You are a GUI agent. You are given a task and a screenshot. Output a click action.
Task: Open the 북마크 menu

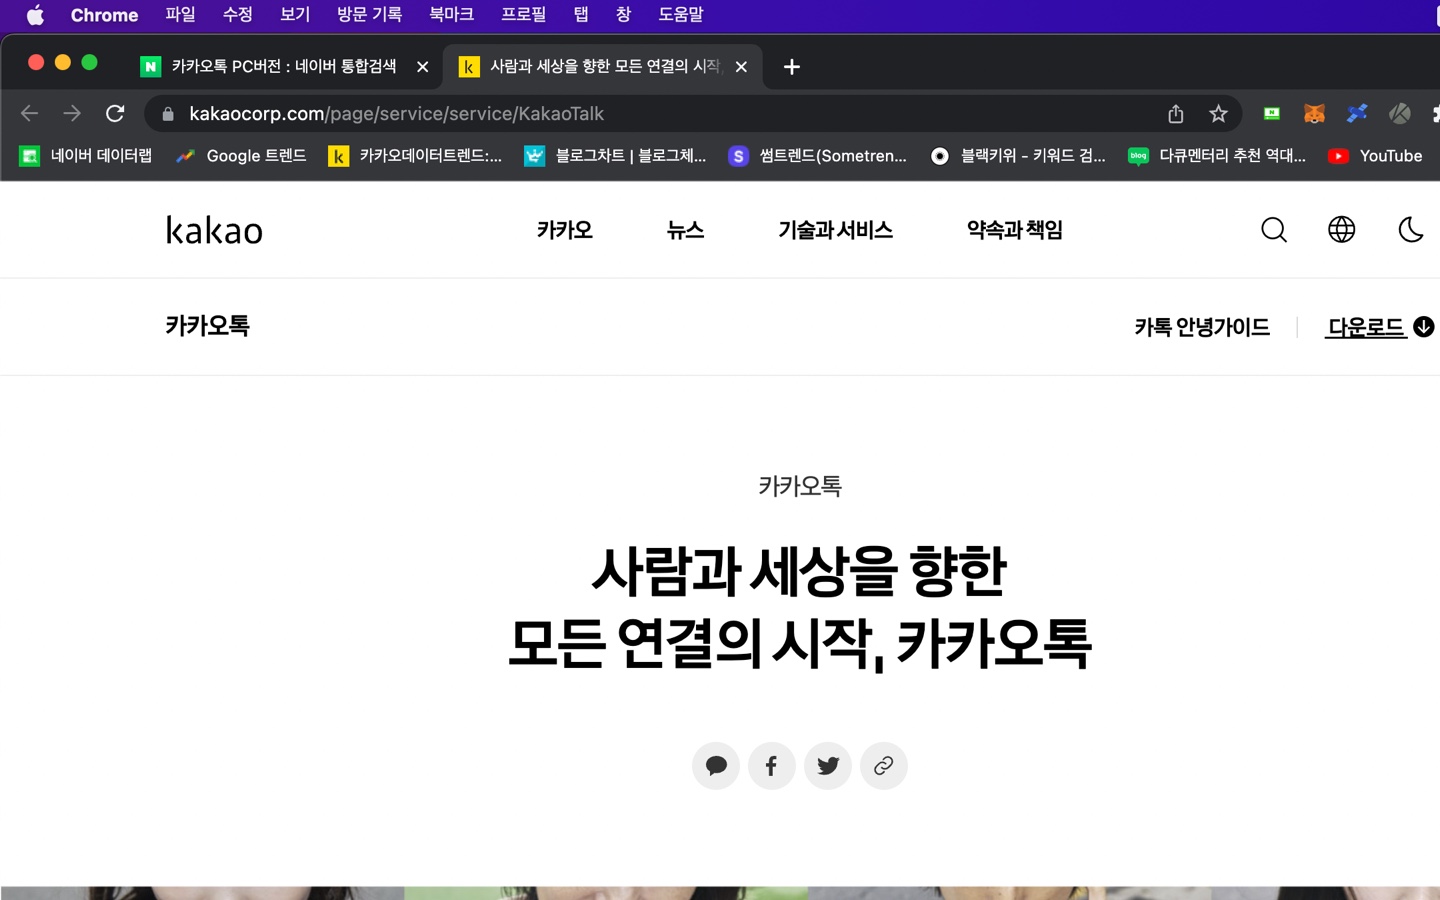coord(451,15)
